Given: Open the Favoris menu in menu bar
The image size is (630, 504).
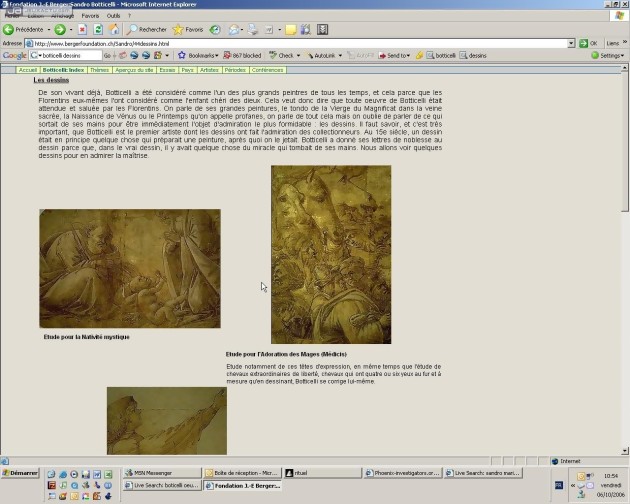Looking at the screenshot, I should [90, 16].
